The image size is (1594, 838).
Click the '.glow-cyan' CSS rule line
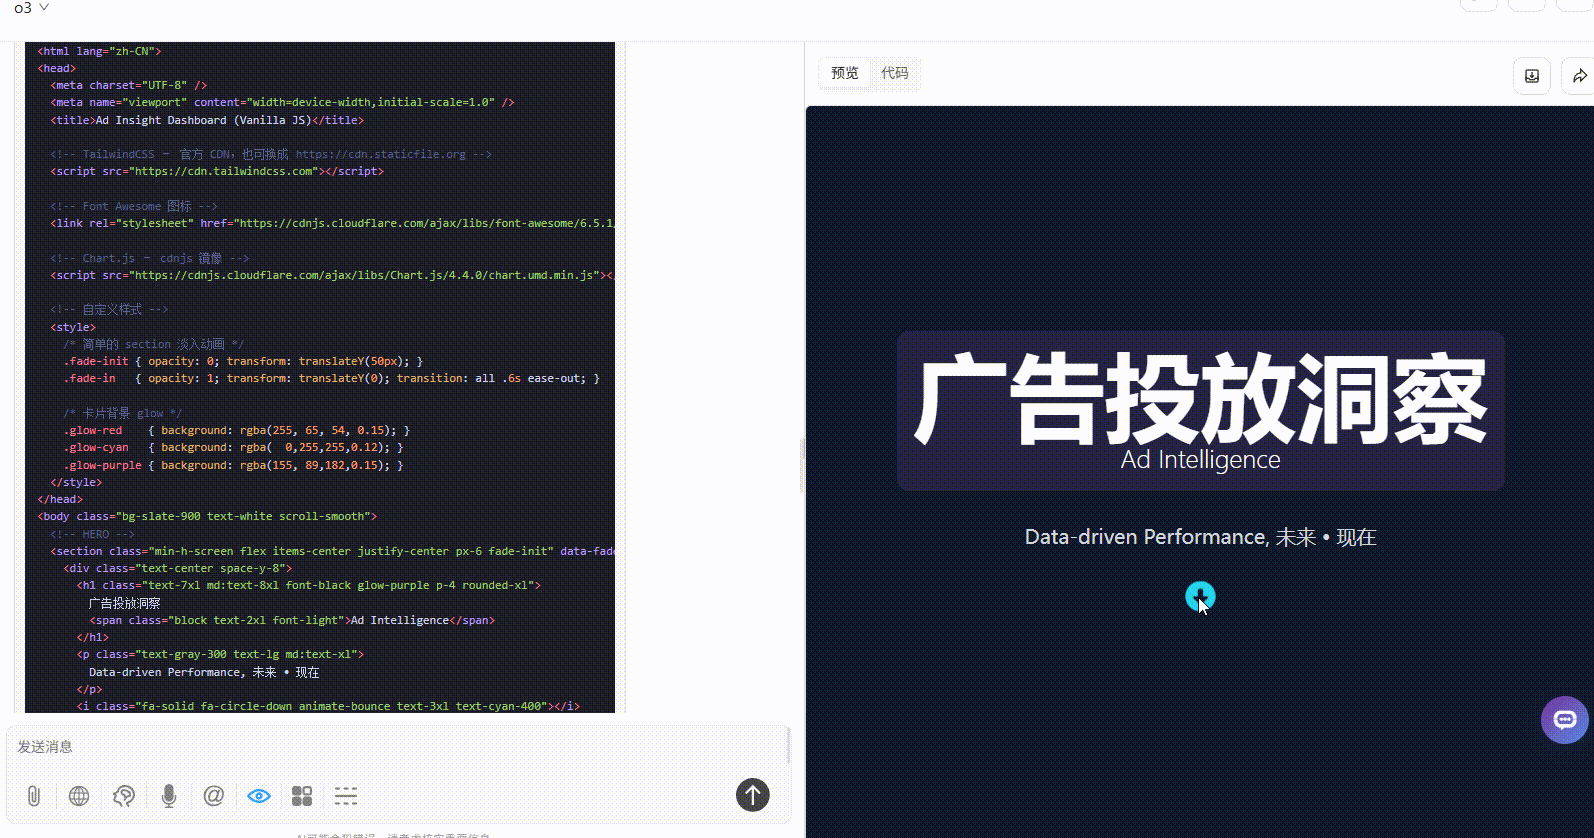coord(233,447)
